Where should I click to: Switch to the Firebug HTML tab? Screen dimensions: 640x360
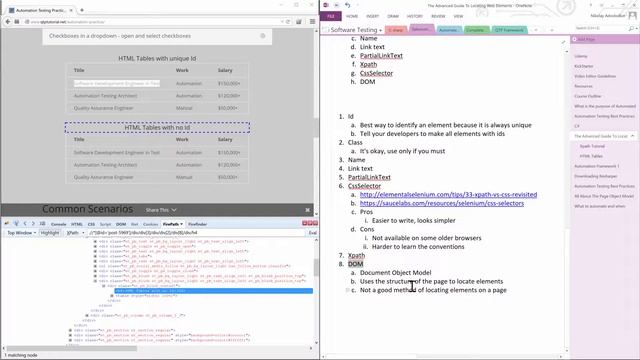[x=77, y=224]
